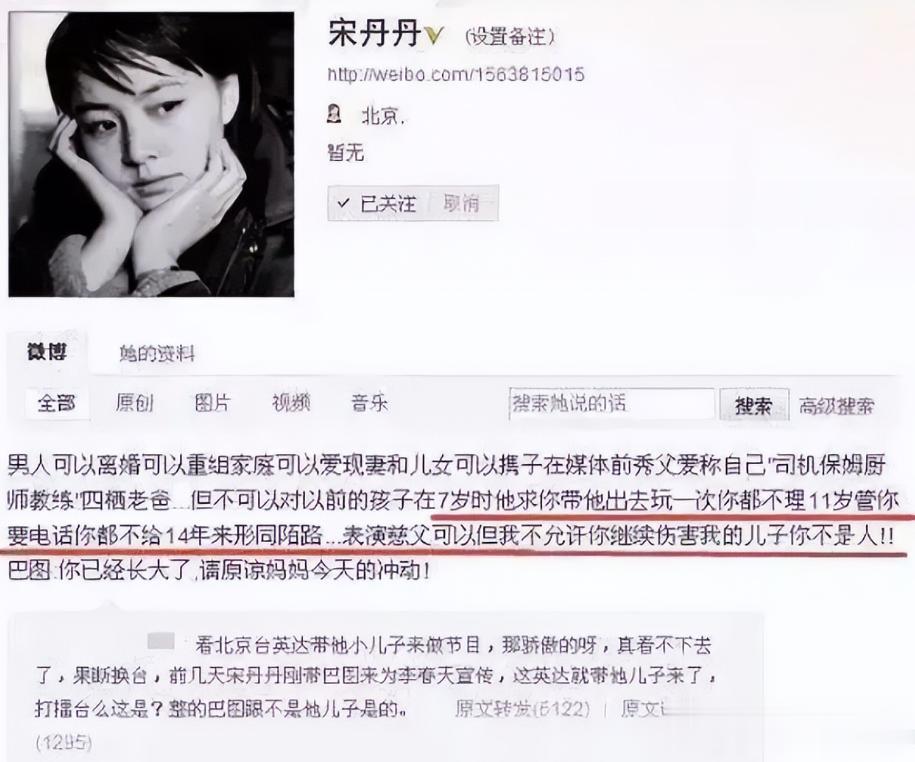Open 高级搜索 advanced search
Image resolution: width=915 pixels, height=762 pixels.
pos(836,406)
